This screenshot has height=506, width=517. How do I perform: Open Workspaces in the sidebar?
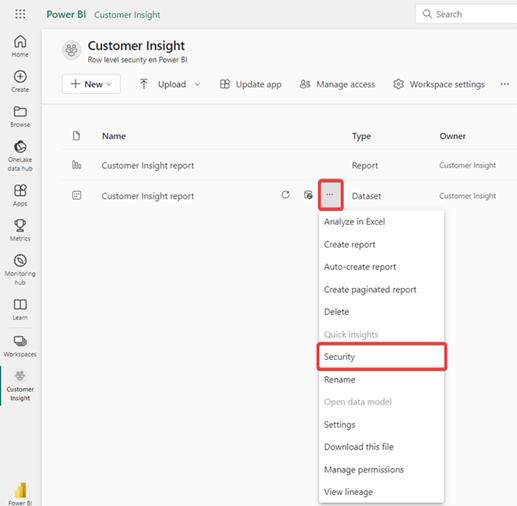(x=20, y=346)
